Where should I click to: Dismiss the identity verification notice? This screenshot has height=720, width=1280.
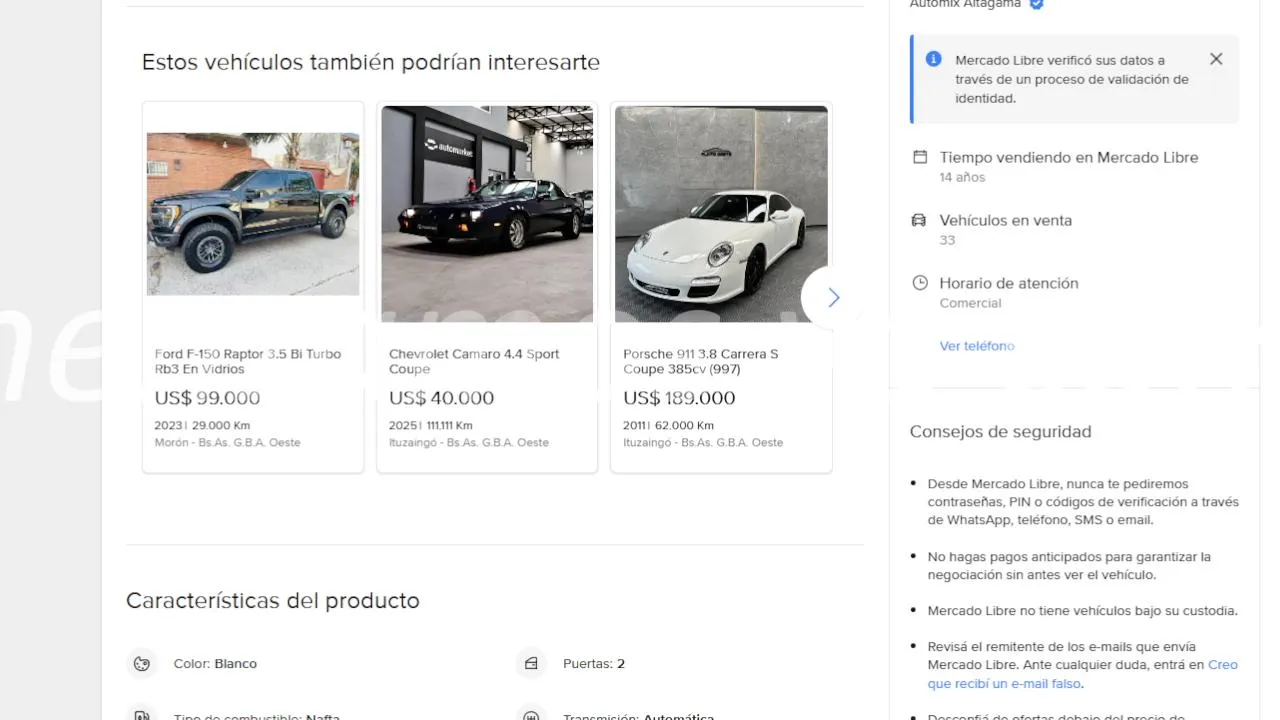(1216, 59)
